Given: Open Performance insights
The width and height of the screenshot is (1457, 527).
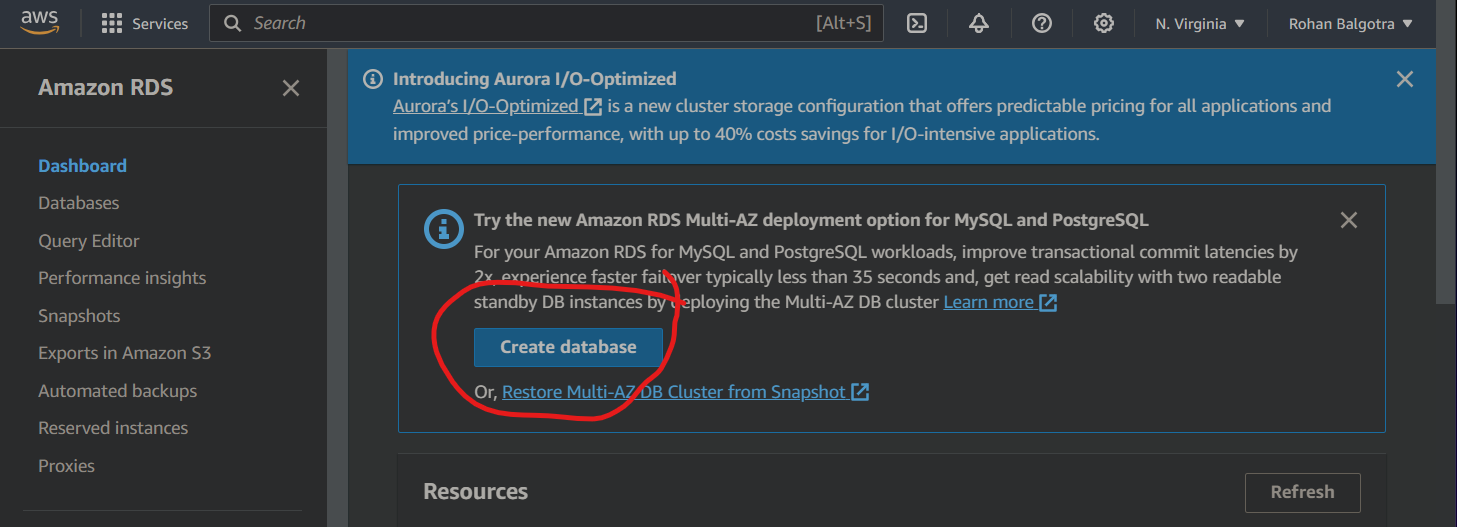Looking at the screenshot, I should pyautogui.click(x=122, y=278).
